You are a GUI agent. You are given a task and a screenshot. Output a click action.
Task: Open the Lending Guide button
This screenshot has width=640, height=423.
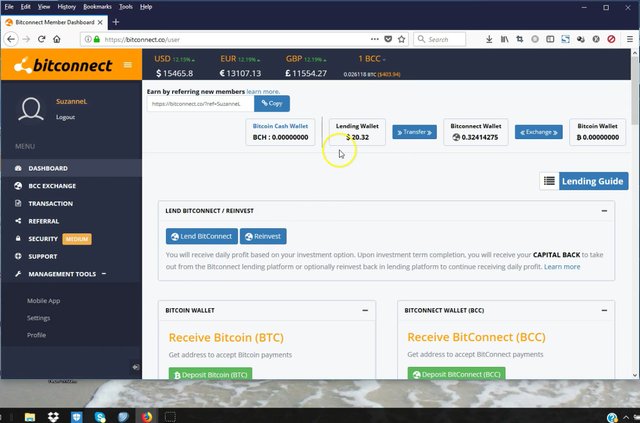(593, 181)
